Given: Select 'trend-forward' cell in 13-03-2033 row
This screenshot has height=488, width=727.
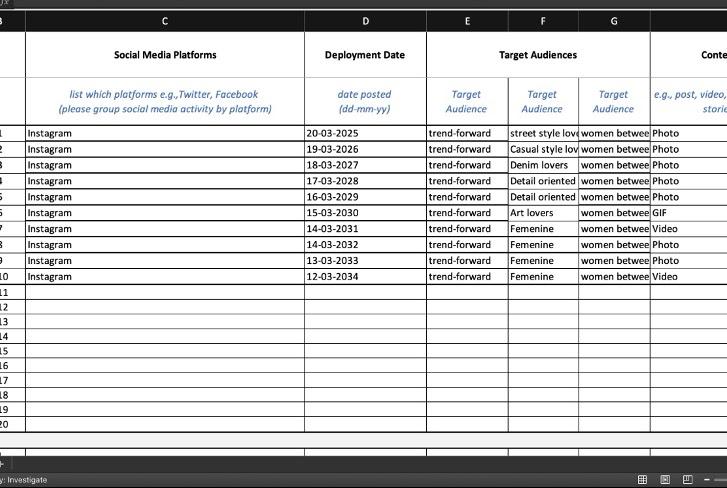Looking at the screenshot, I should point(467,260).
